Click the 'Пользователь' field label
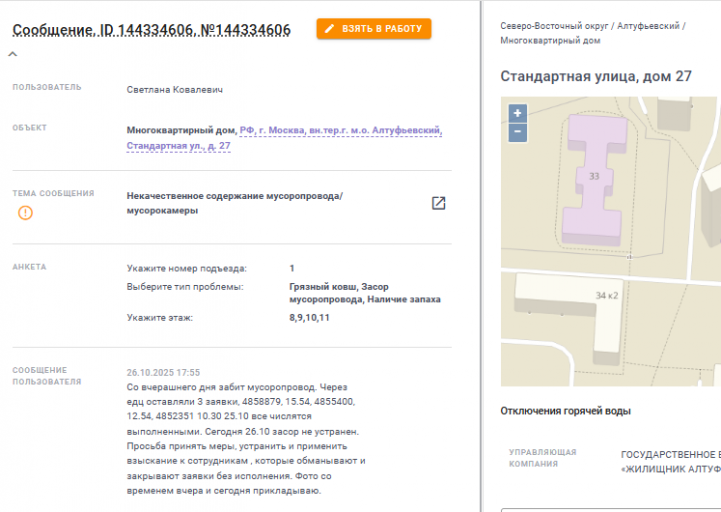The image size is (721, 512). click(47, 87)
